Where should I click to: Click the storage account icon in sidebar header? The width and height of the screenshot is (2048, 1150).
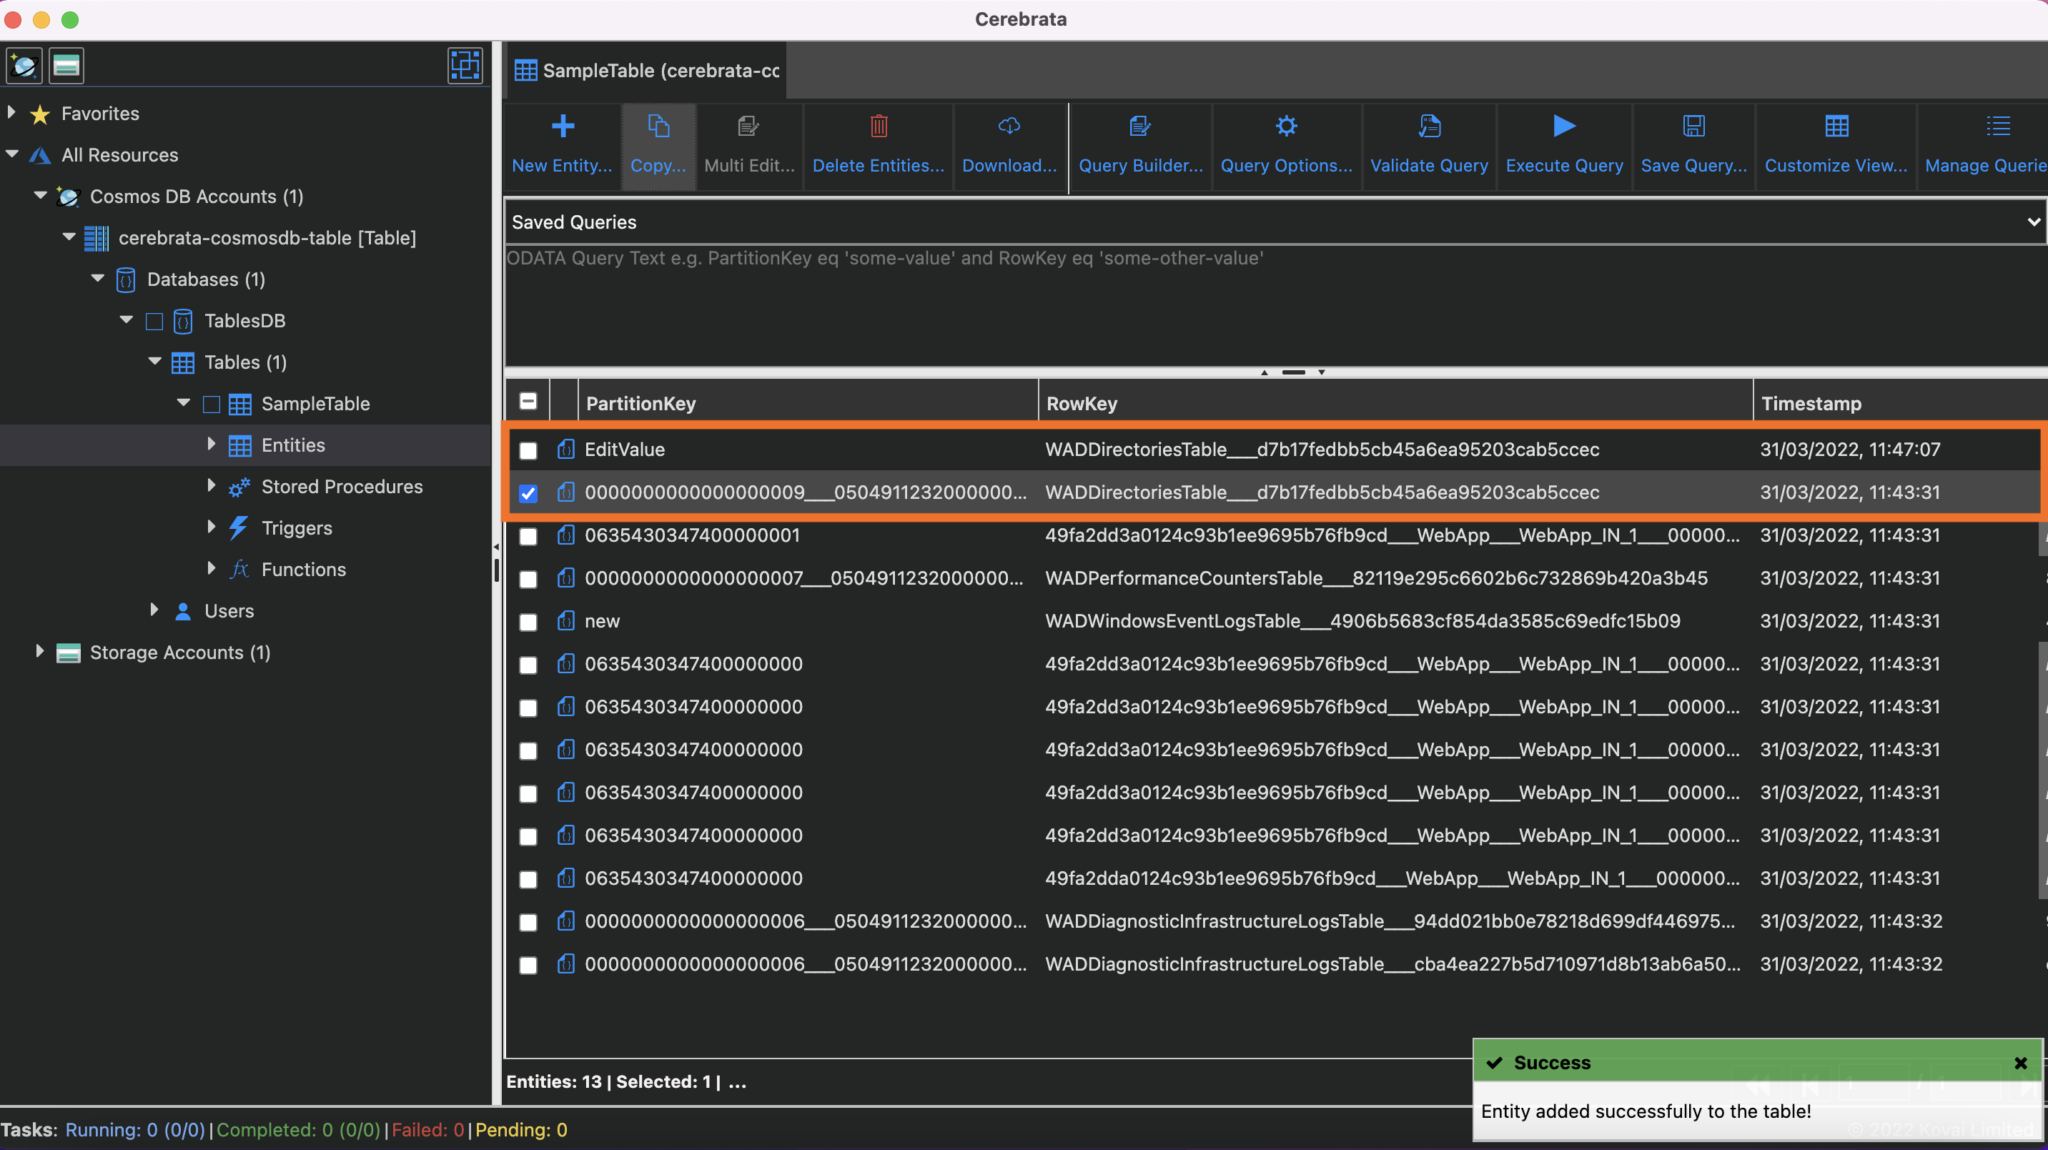point(66,66)
